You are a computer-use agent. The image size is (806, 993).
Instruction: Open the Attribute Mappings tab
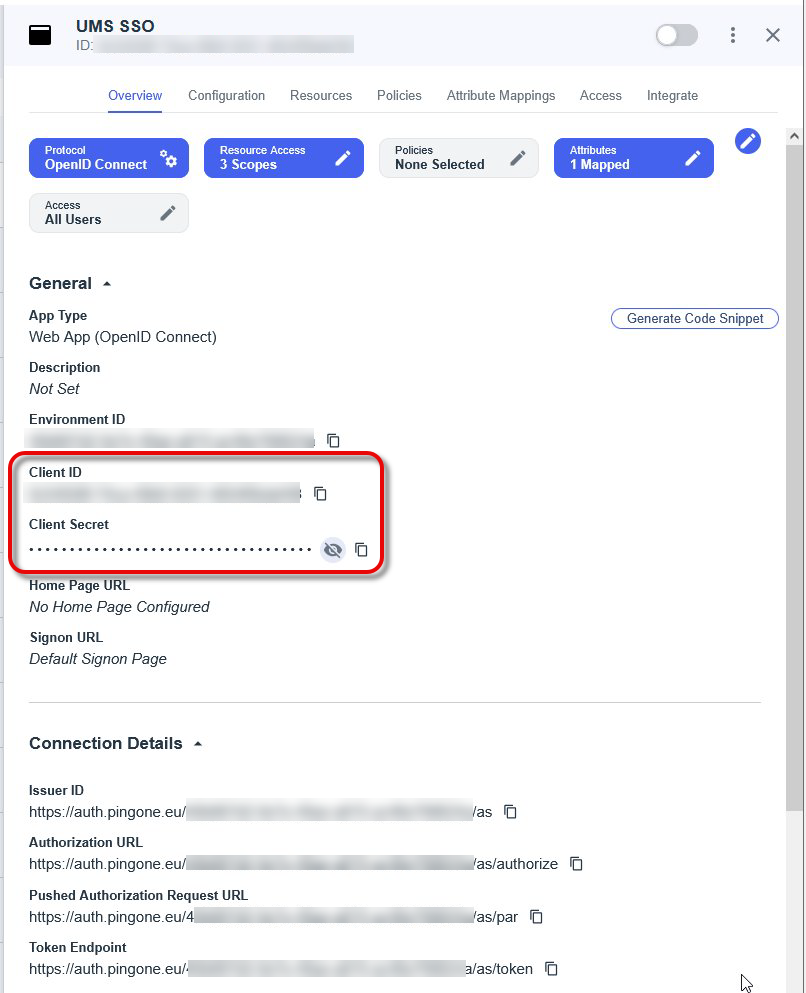coord(500,95)
